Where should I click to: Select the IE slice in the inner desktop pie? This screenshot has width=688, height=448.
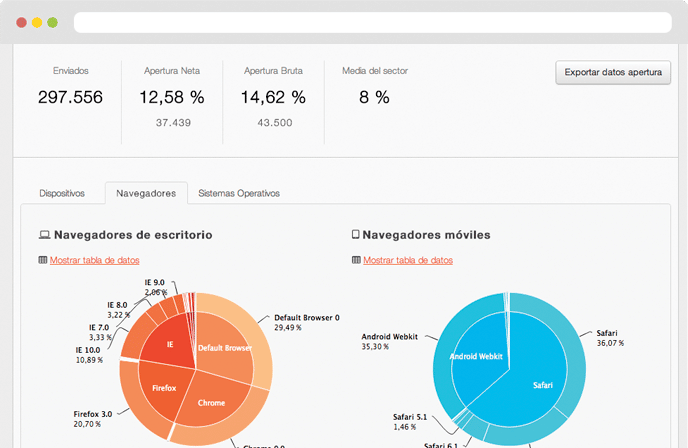click(170, 343)
